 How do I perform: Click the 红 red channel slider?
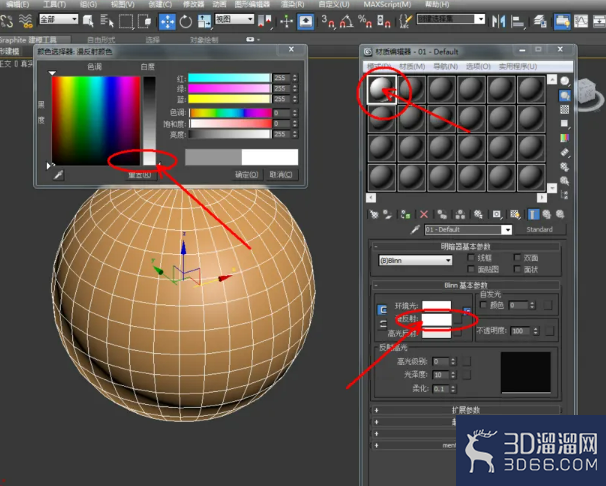point(230,78)
